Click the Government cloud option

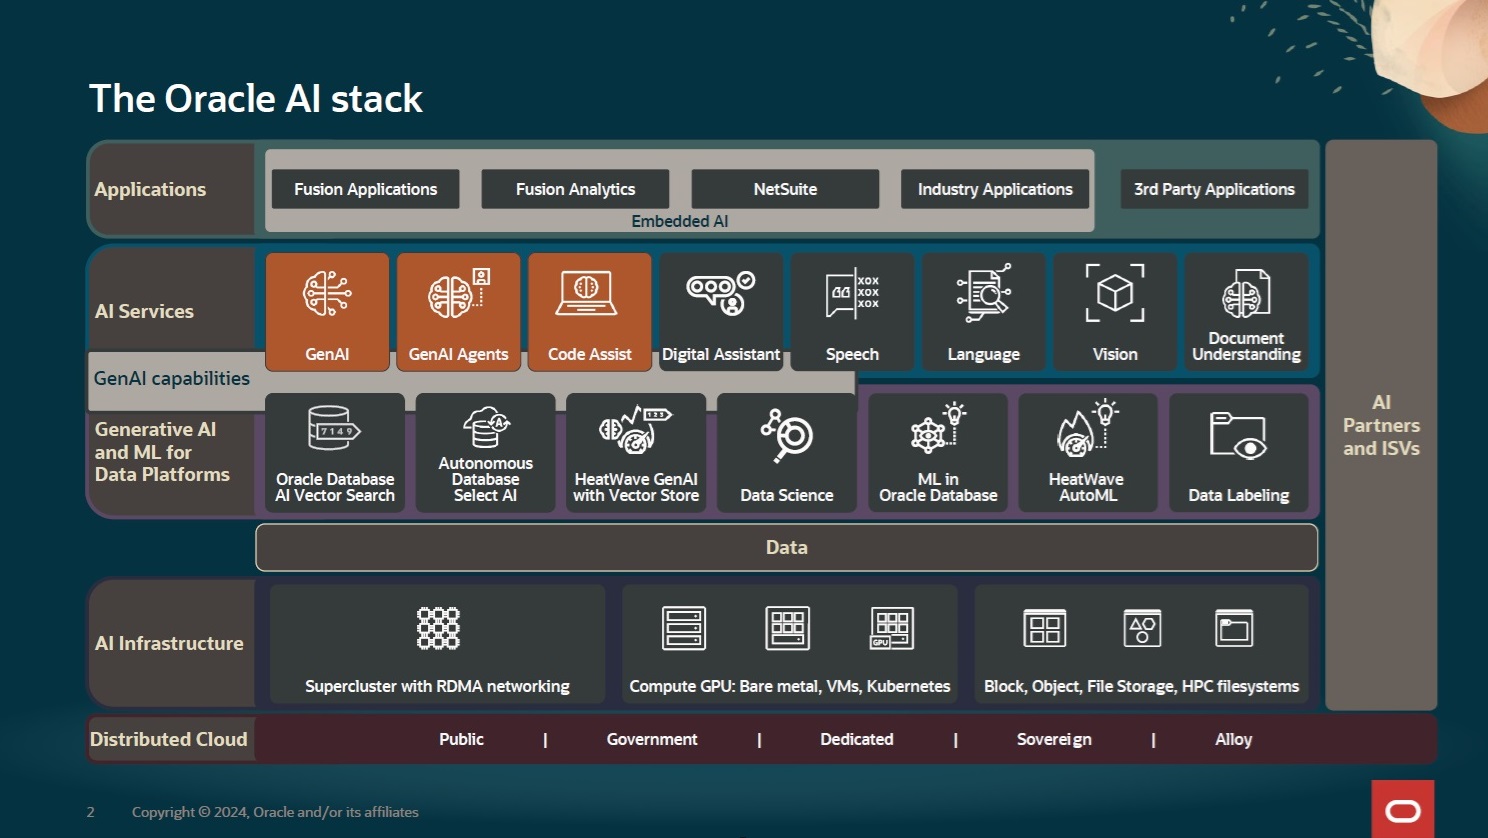[652, 739]
